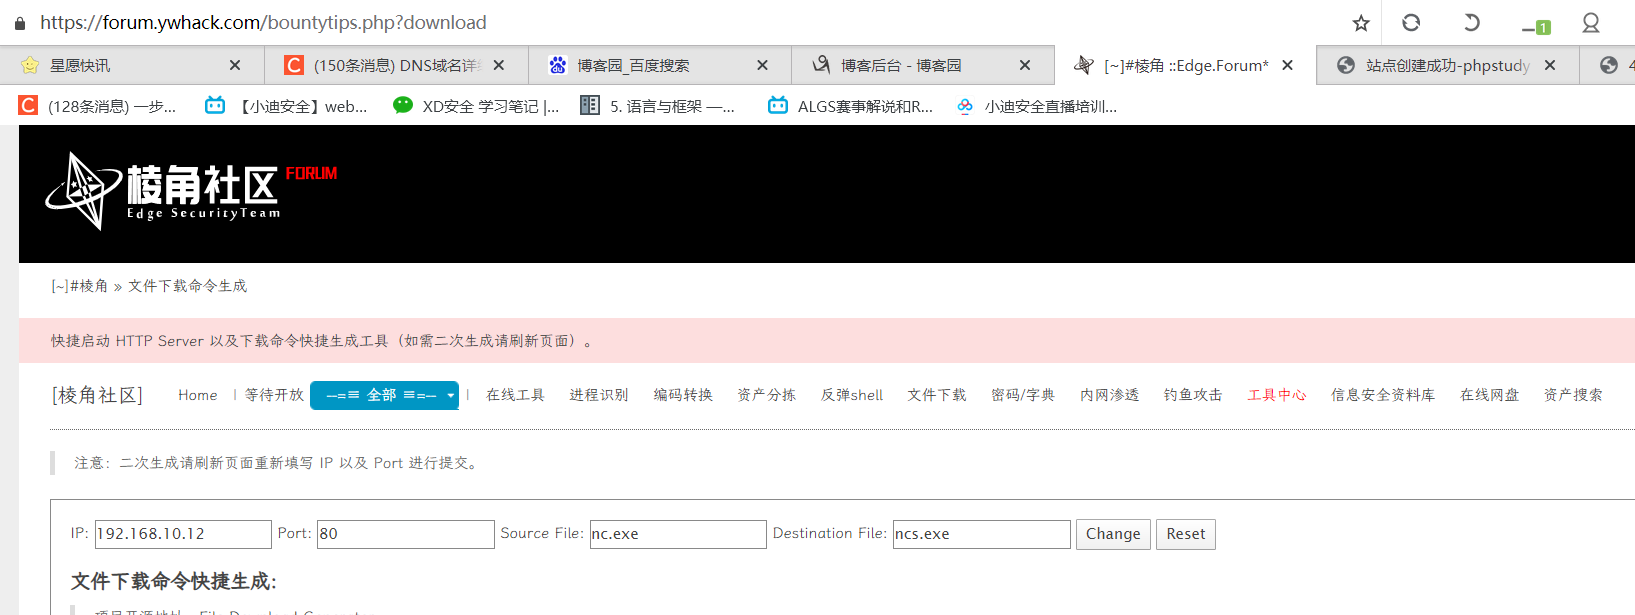The width and height of the screenshot is (1635, 615).
Task: Switch to the 站点创建成功-phpstudy tab
Action: click(1448, 65)
